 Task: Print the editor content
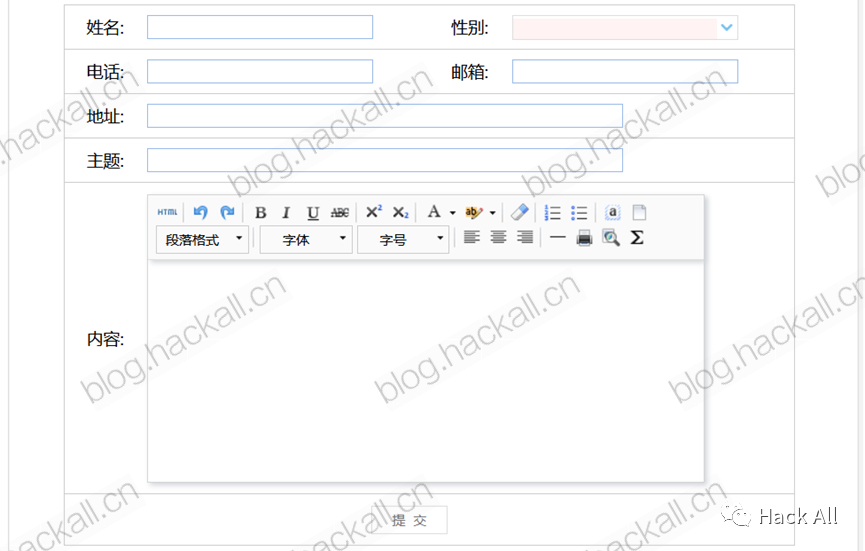click(x=584, y=238)
